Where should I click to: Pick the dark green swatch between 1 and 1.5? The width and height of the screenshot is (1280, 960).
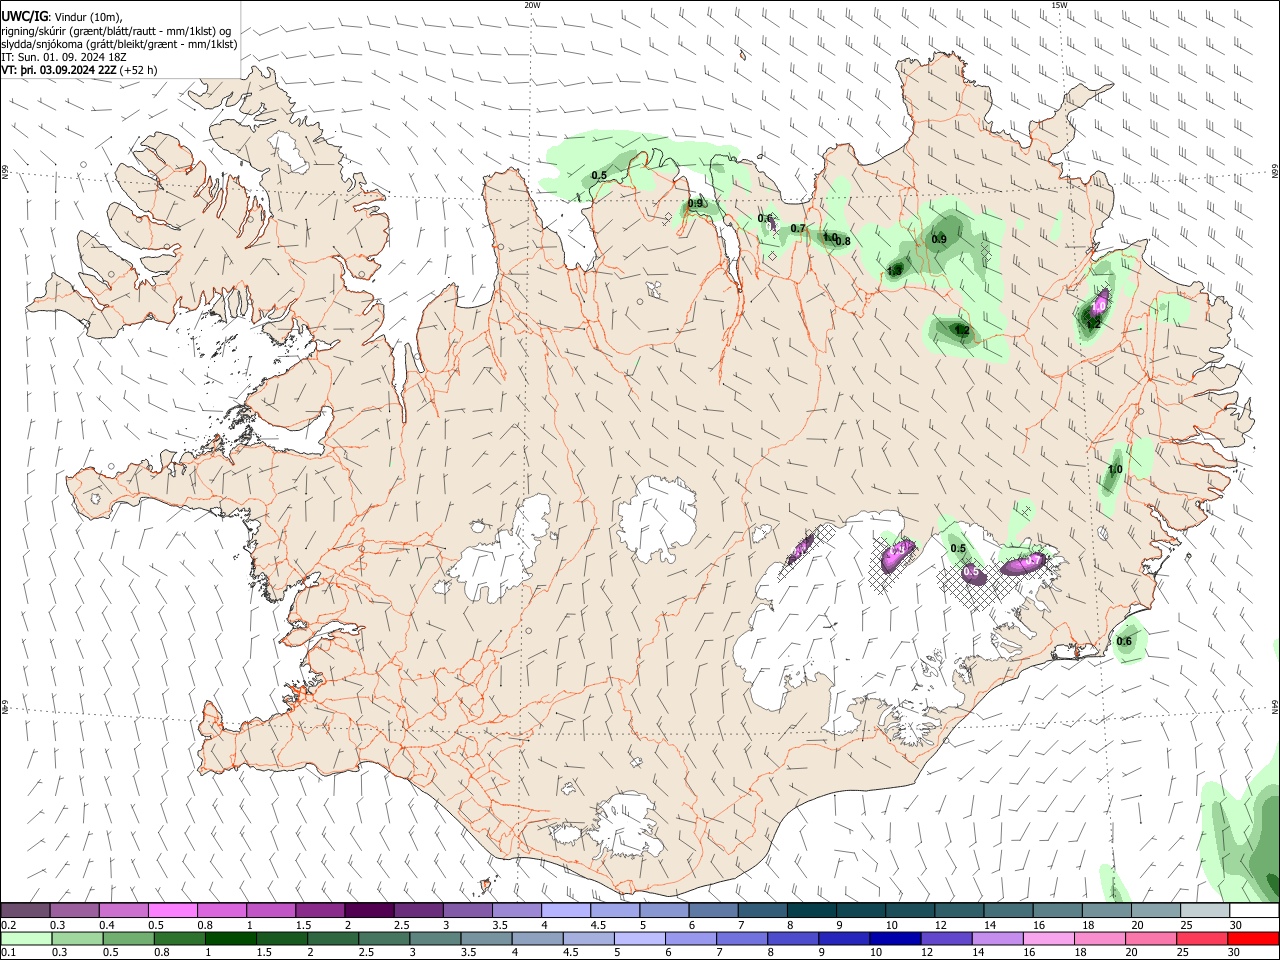(231, 939)
